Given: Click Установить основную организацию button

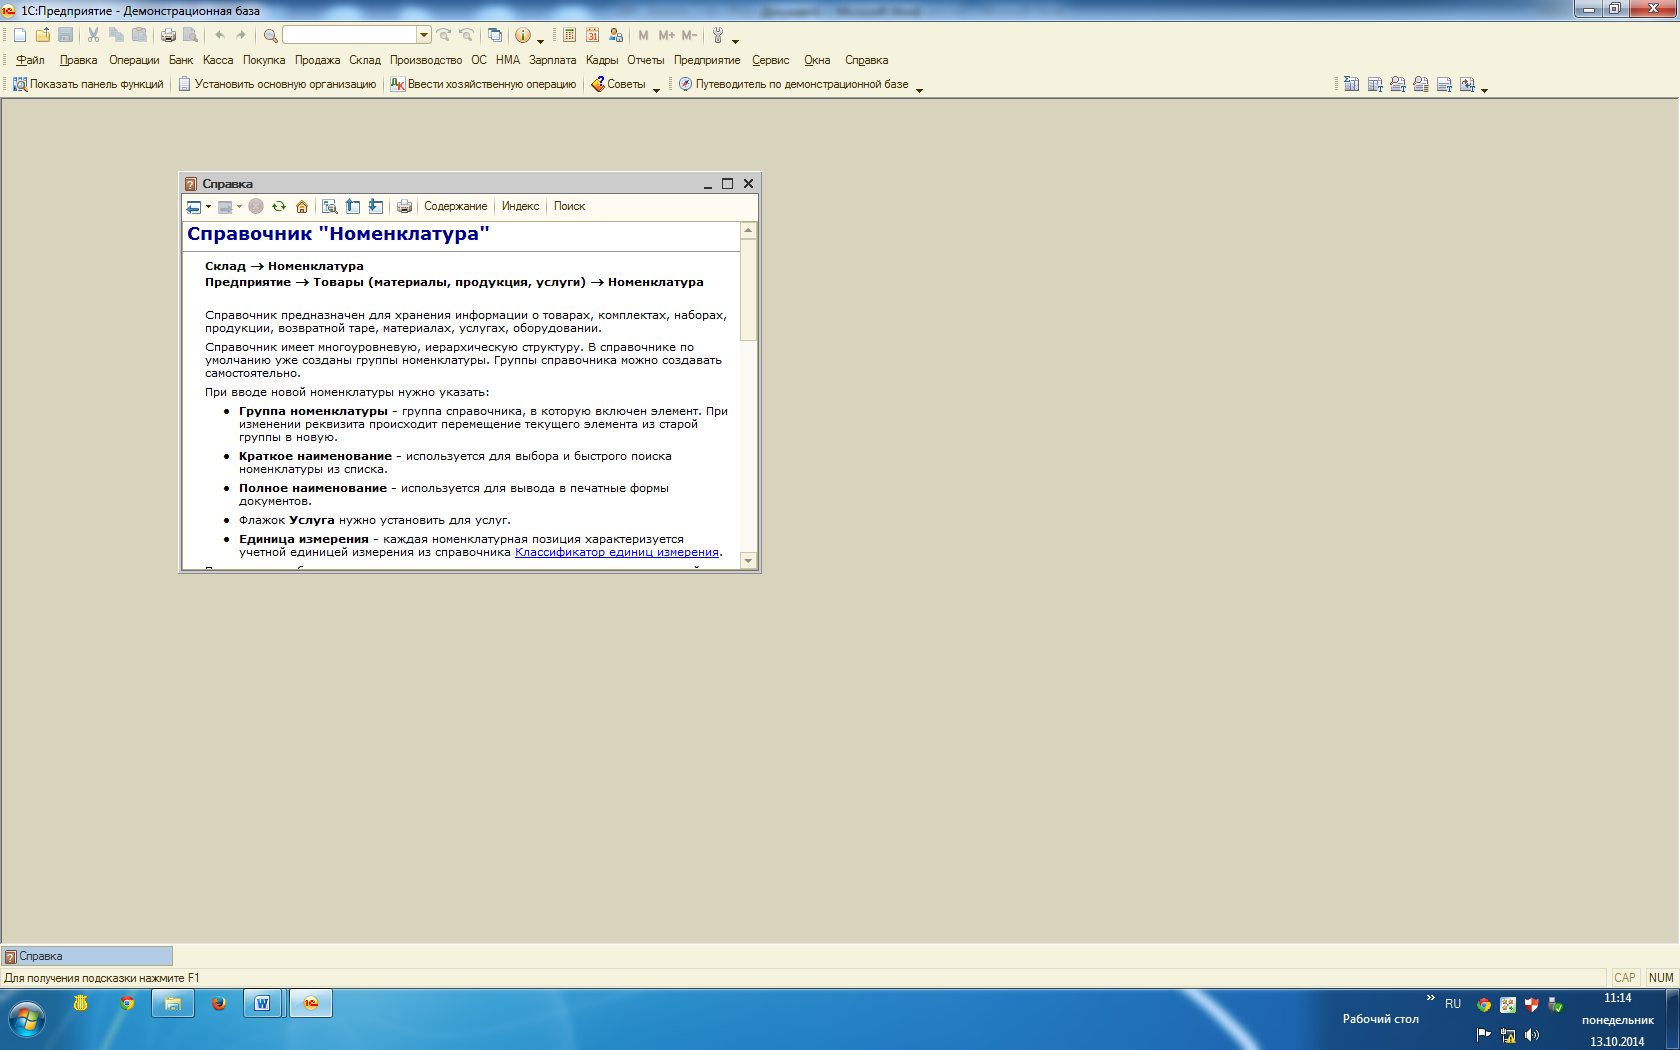Looking at the screenshot, I should (277, 84).
